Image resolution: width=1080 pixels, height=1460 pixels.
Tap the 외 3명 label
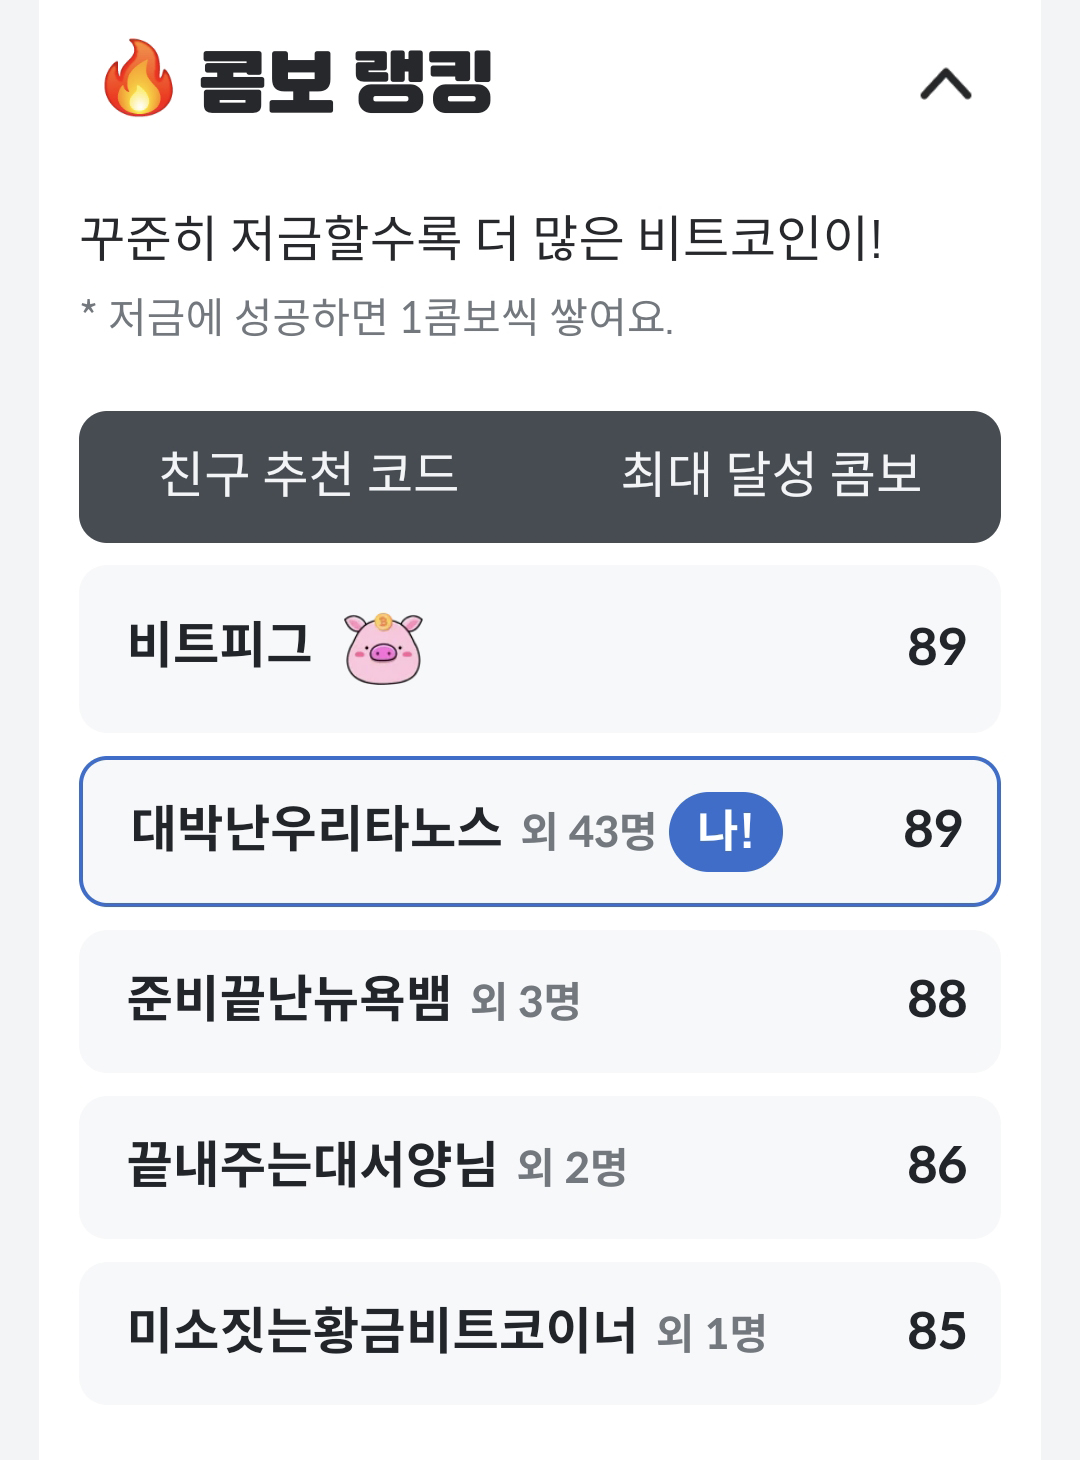tap(525, 1000)
